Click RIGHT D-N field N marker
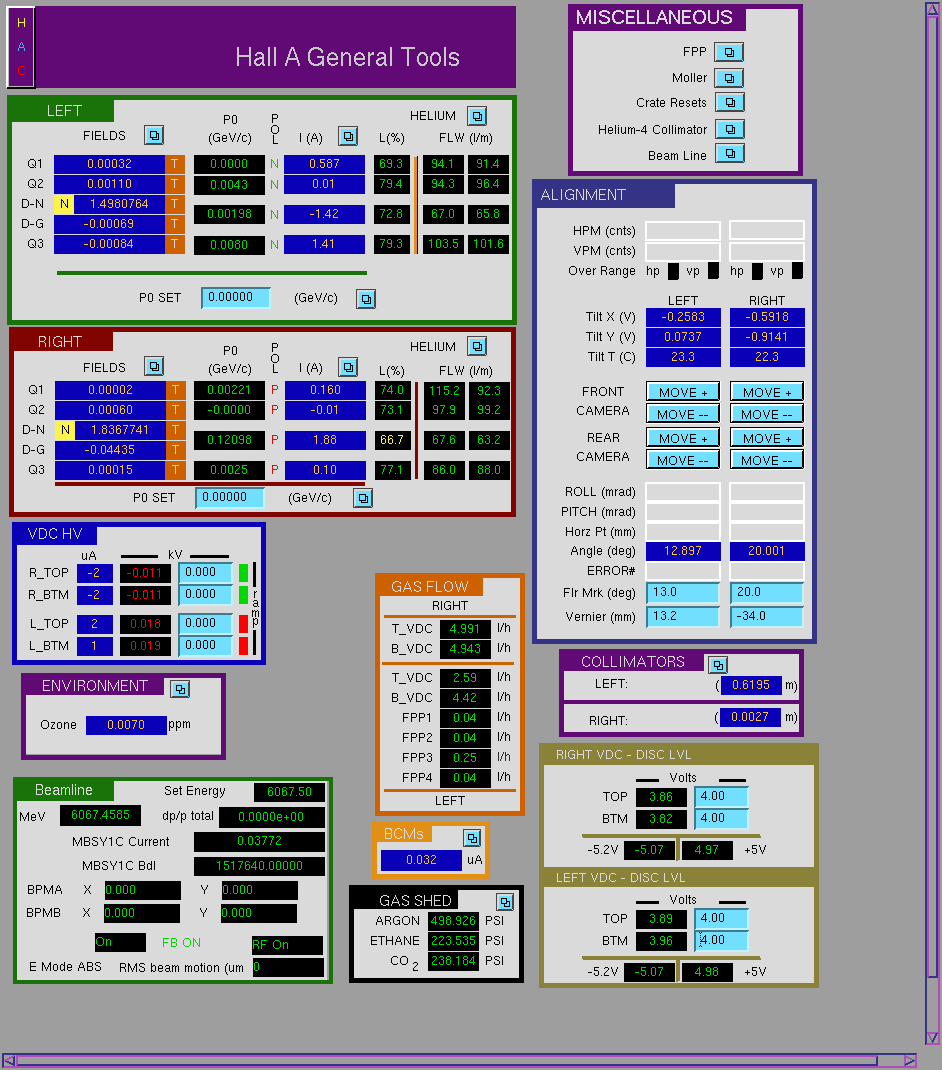The image size is (942, 1070). point(65,430)
